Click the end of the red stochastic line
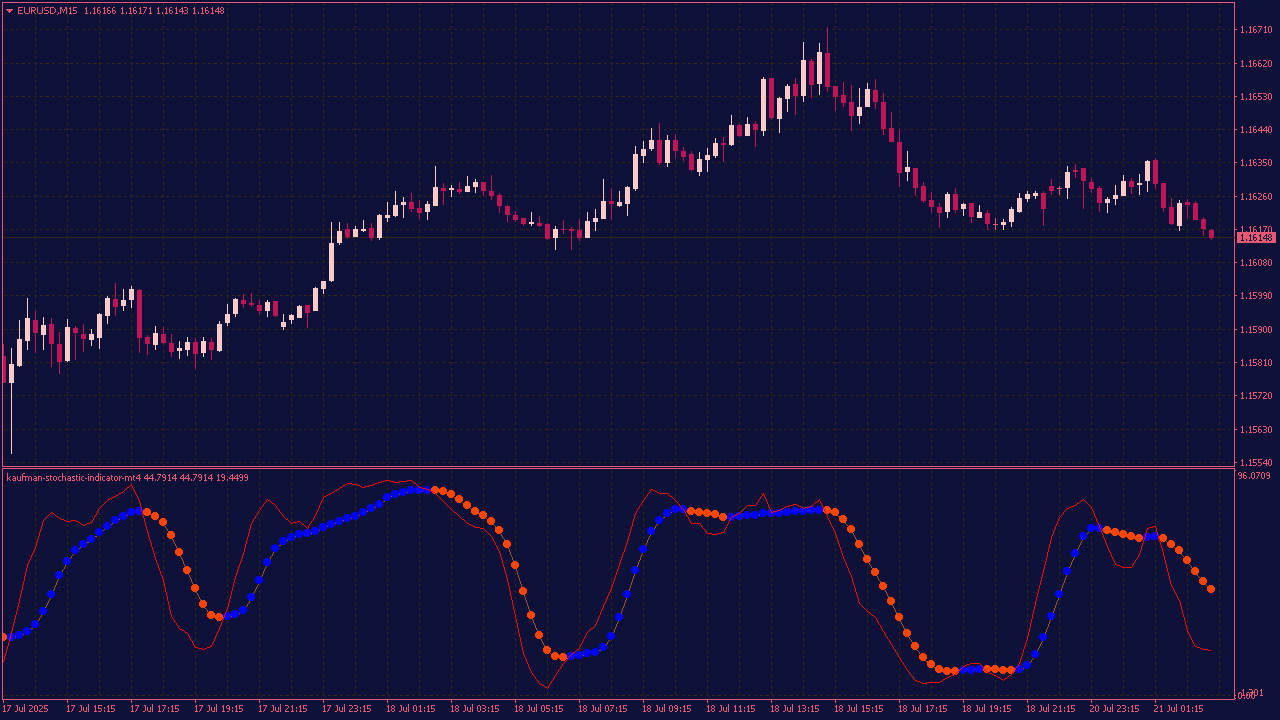 click(1210, 650)
